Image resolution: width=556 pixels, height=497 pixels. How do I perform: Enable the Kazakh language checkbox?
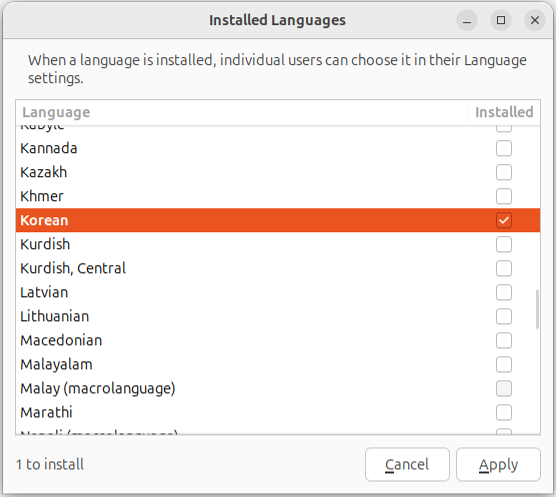point(504,172)
